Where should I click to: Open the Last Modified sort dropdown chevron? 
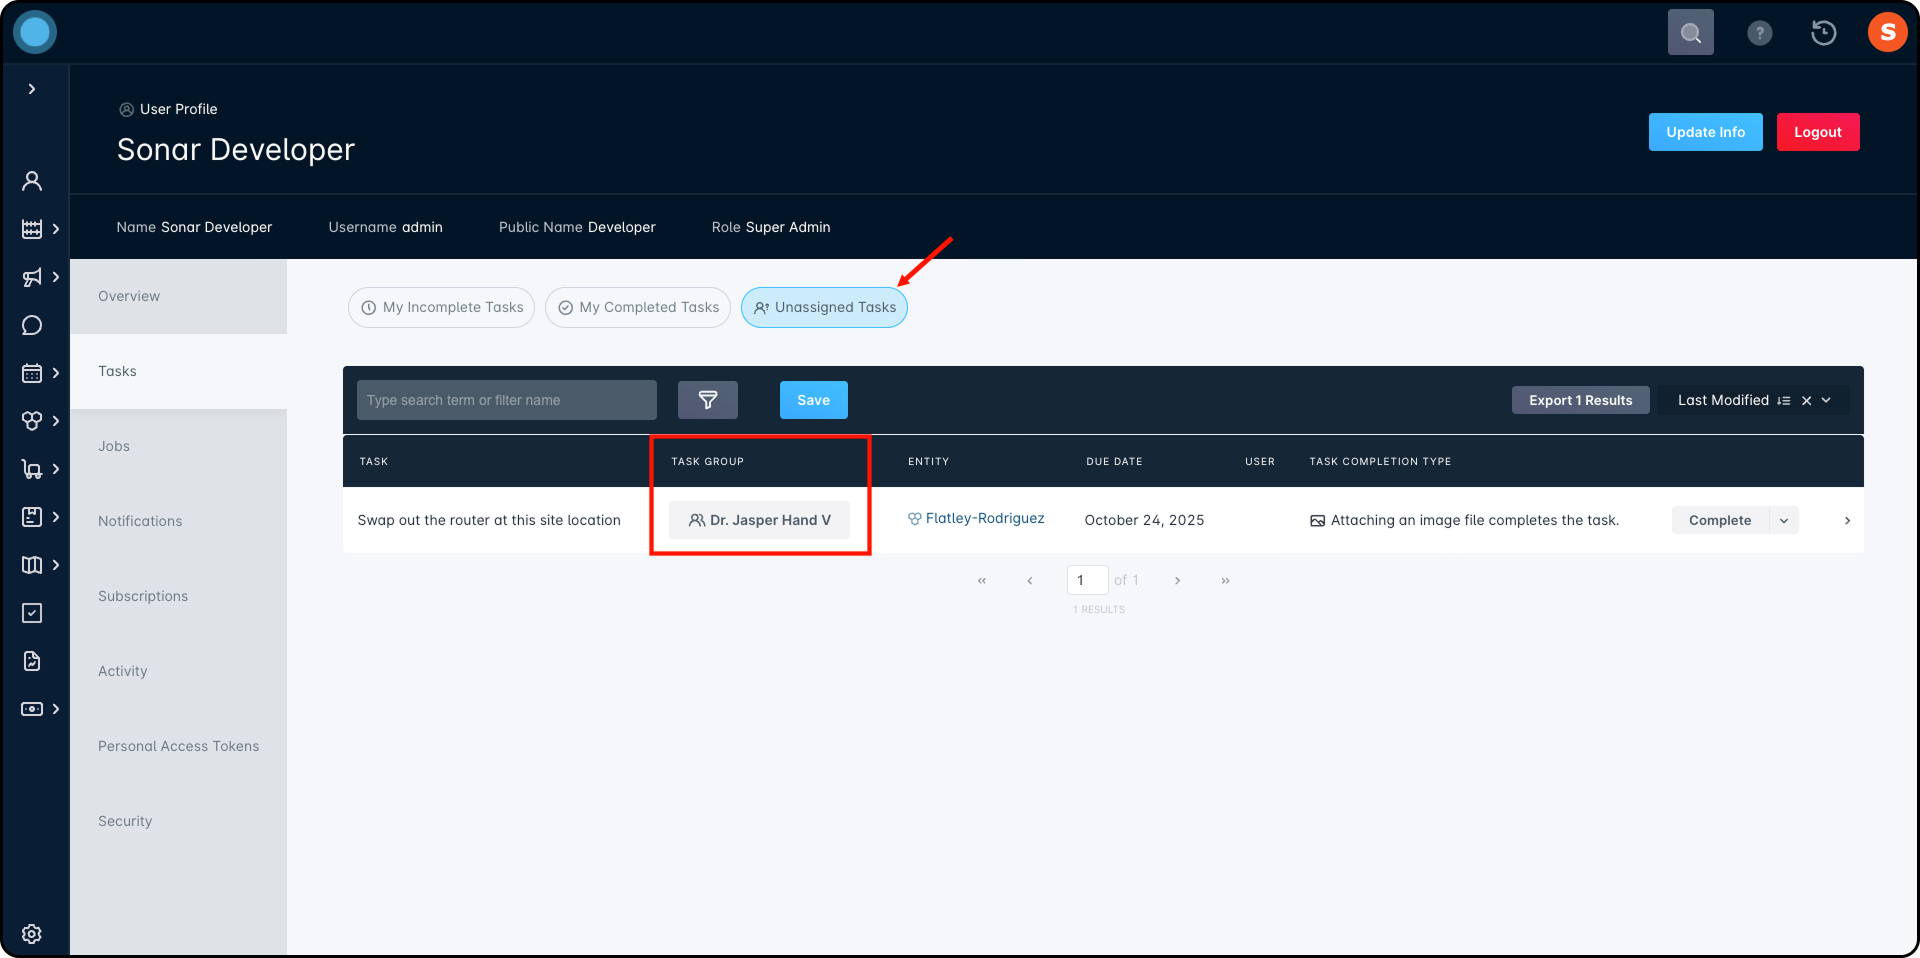coord(1827,400)
